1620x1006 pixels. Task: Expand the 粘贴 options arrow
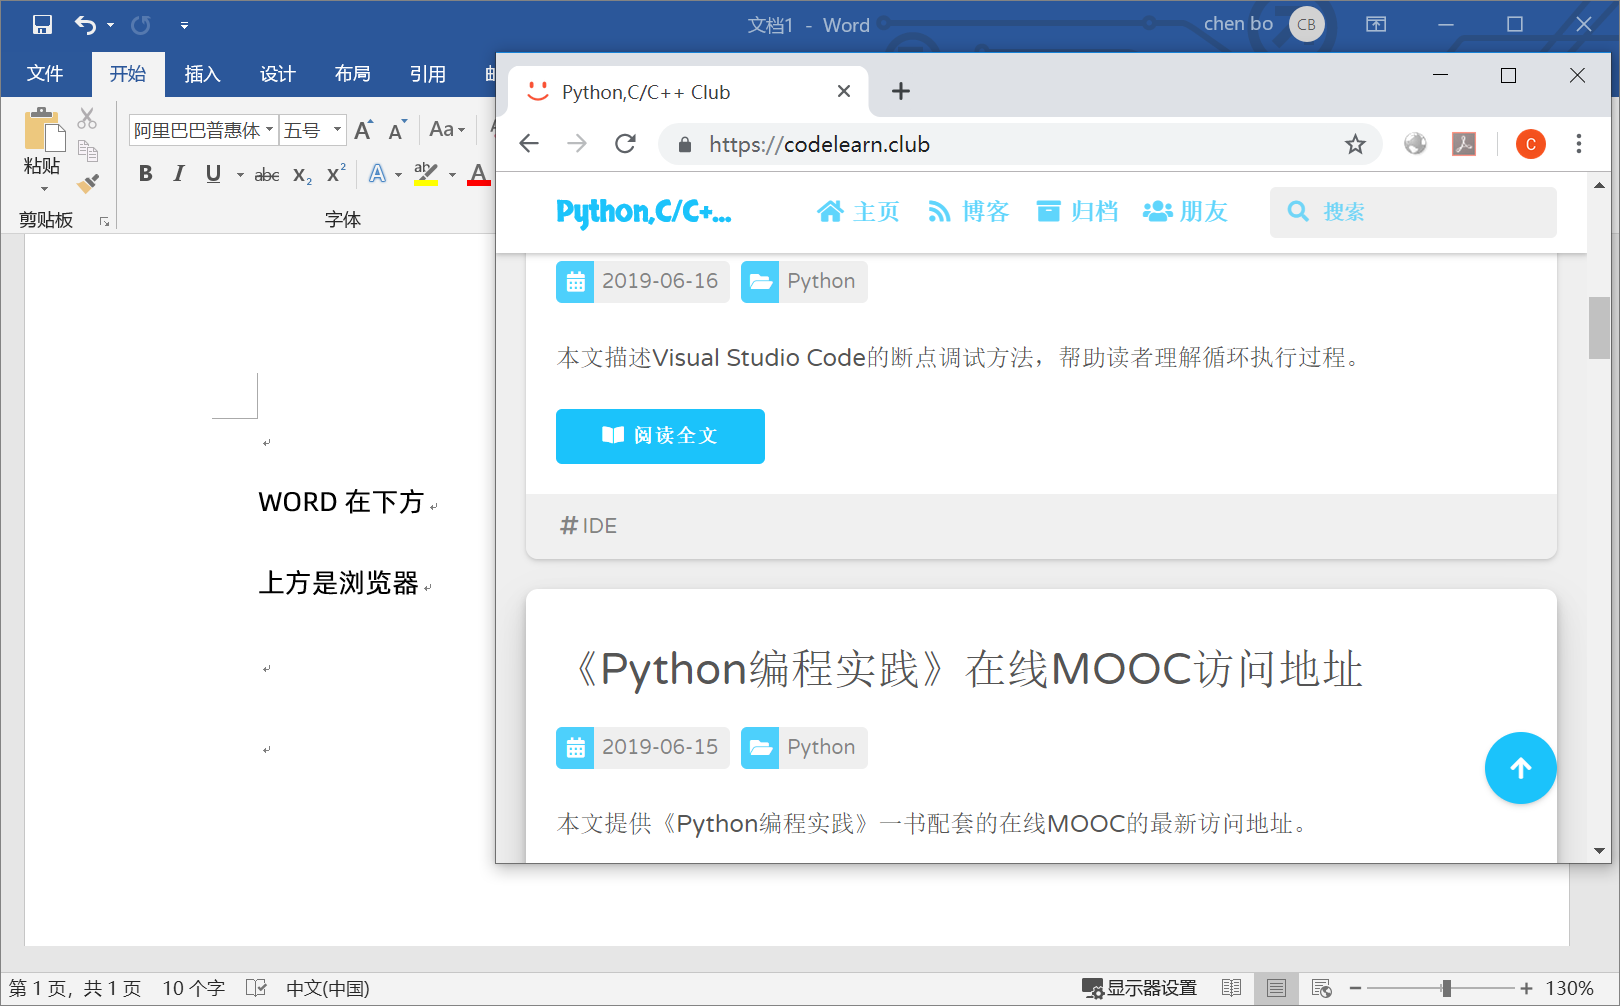click(x=43, y=188)
